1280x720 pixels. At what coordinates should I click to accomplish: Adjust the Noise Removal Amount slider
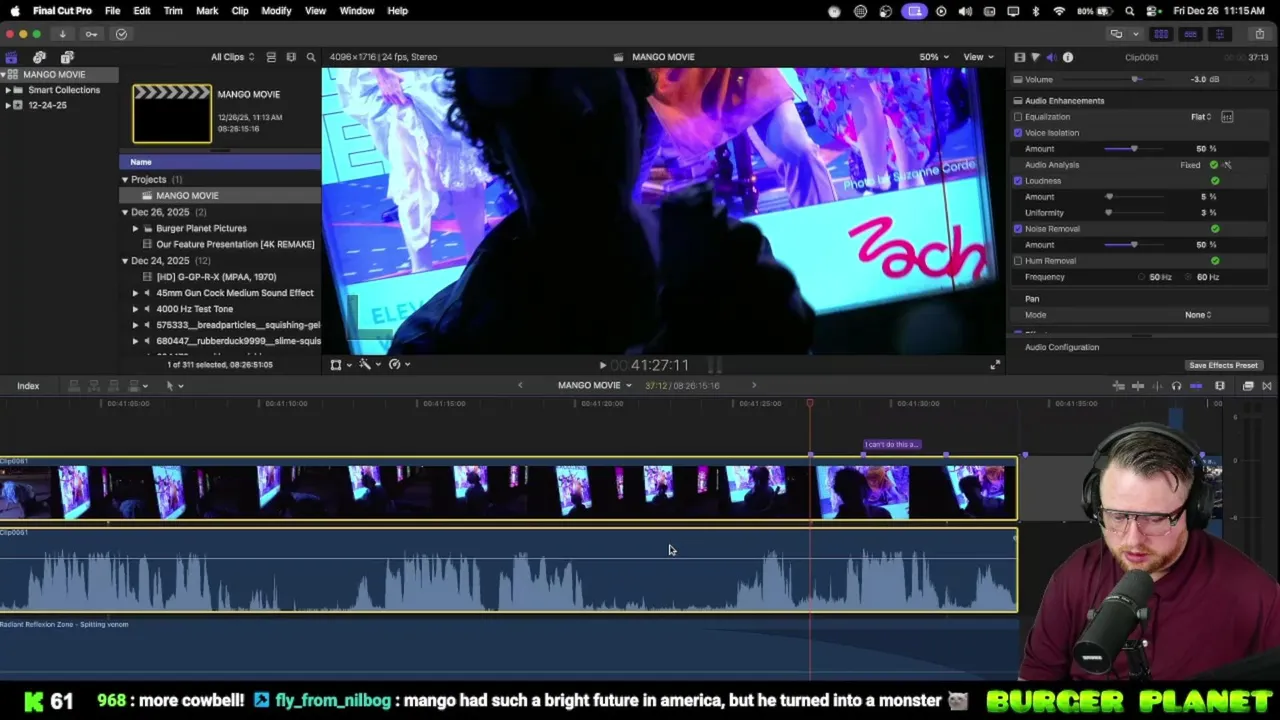click(x=1134, y=245)
